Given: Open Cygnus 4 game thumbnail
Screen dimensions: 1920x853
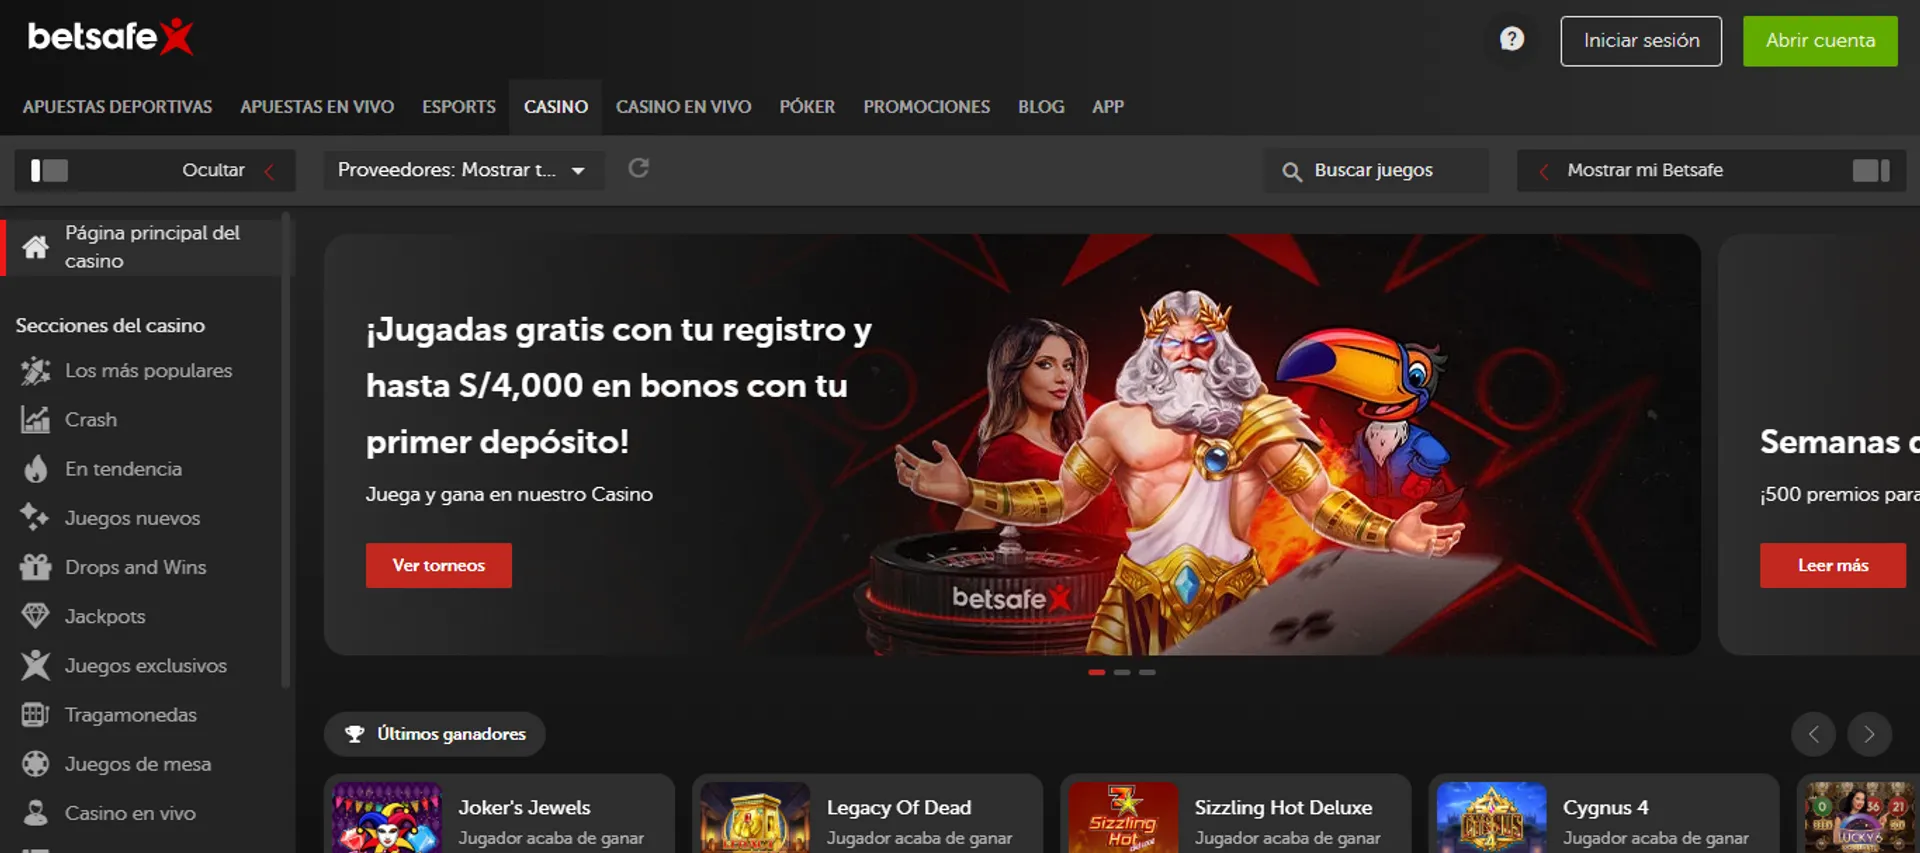Looking at the screenshot, I should (1491, 818).
